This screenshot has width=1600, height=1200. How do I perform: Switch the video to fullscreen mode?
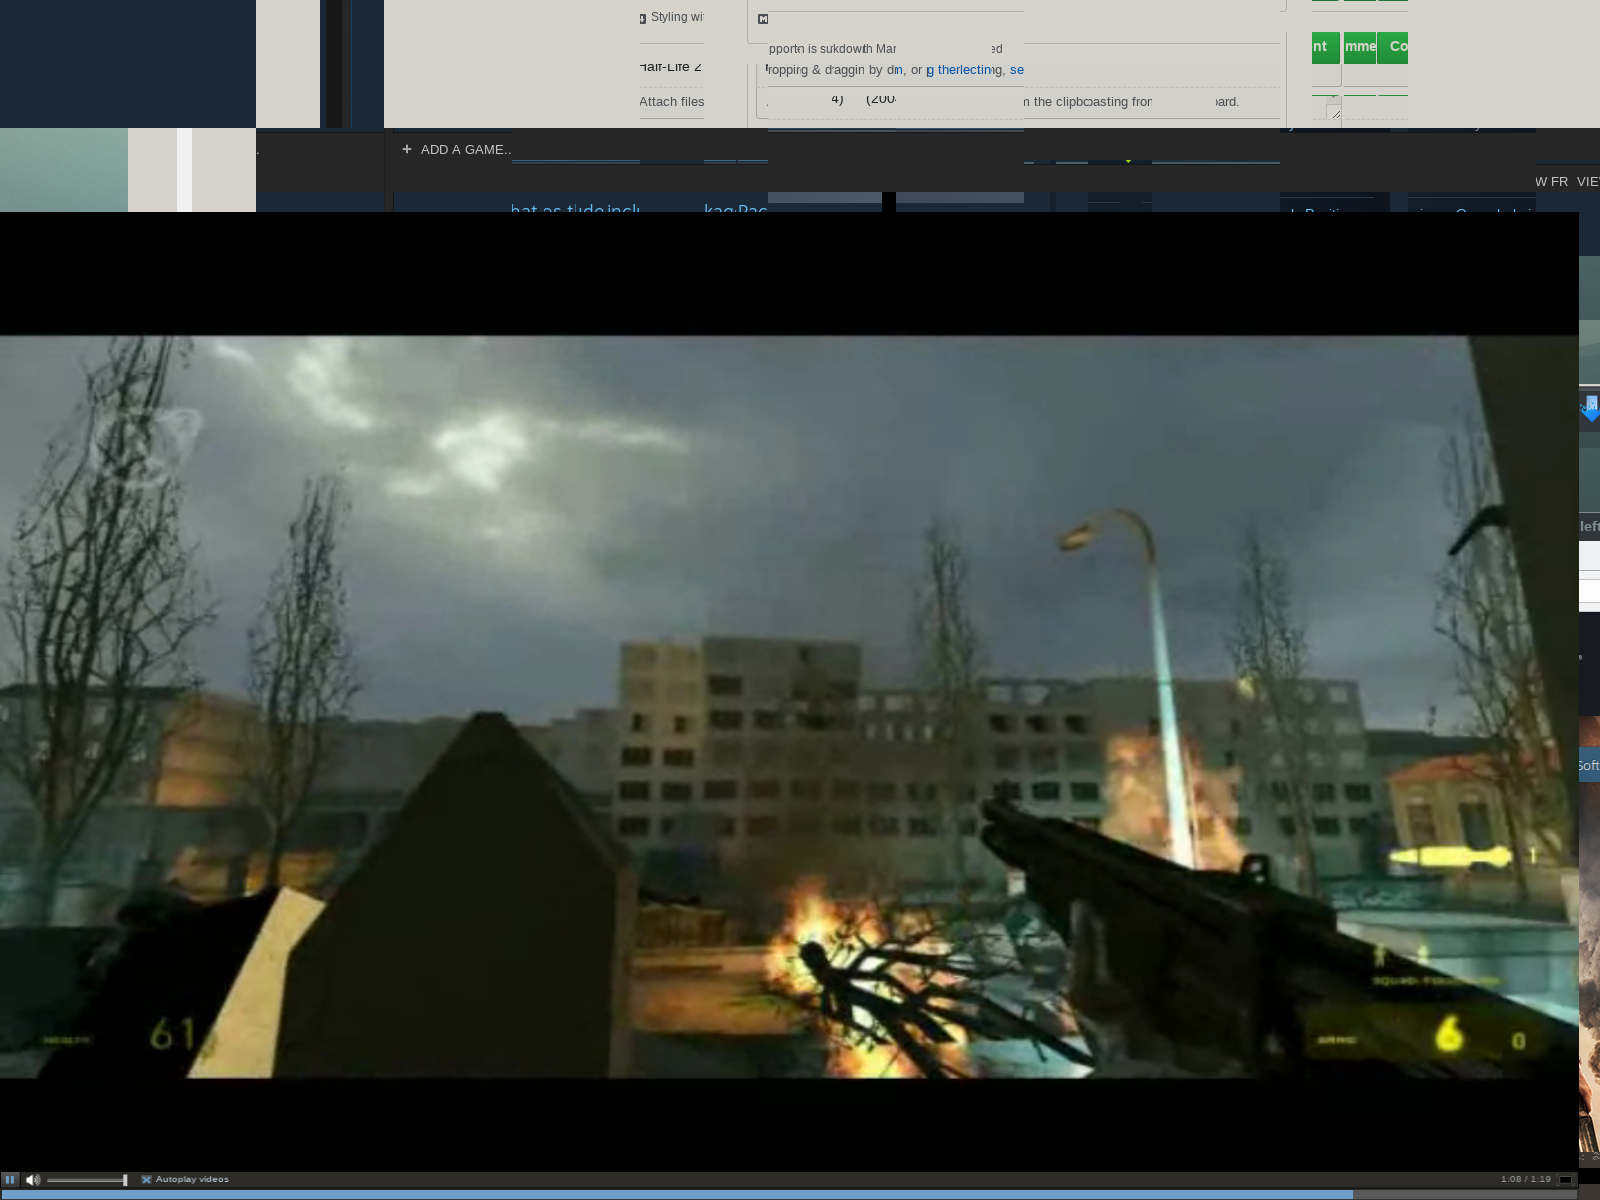(x=1566, y=1180)
